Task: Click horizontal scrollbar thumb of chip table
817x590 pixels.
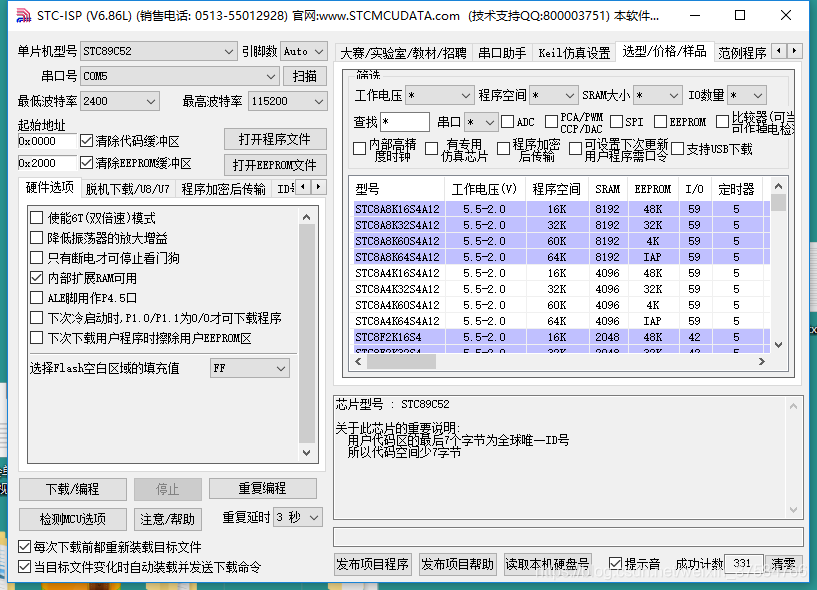Action: tap(401, 361)
